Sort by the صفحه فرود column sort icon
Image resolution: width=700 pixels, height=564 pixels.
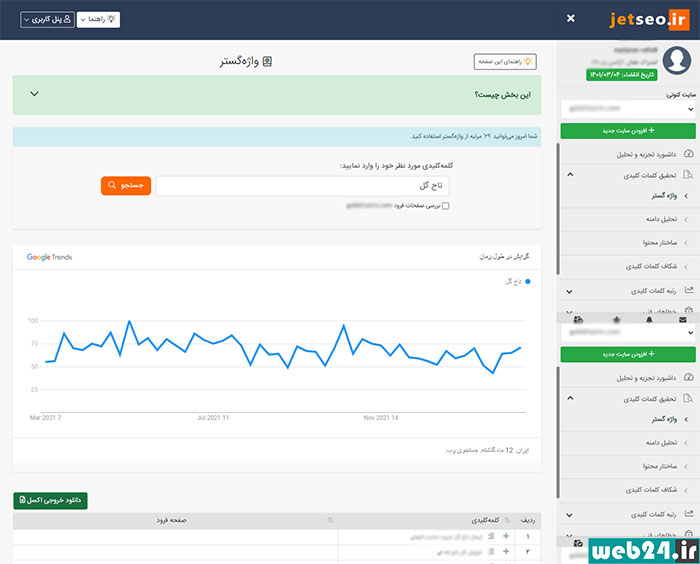[330, 520]
